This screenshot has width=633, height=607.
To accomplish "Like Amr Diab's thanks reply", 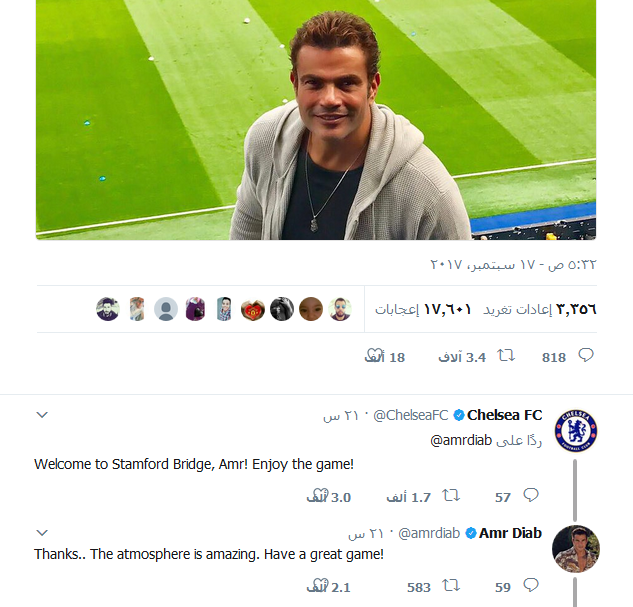I will pyautogui.click(x=319, y=586).
